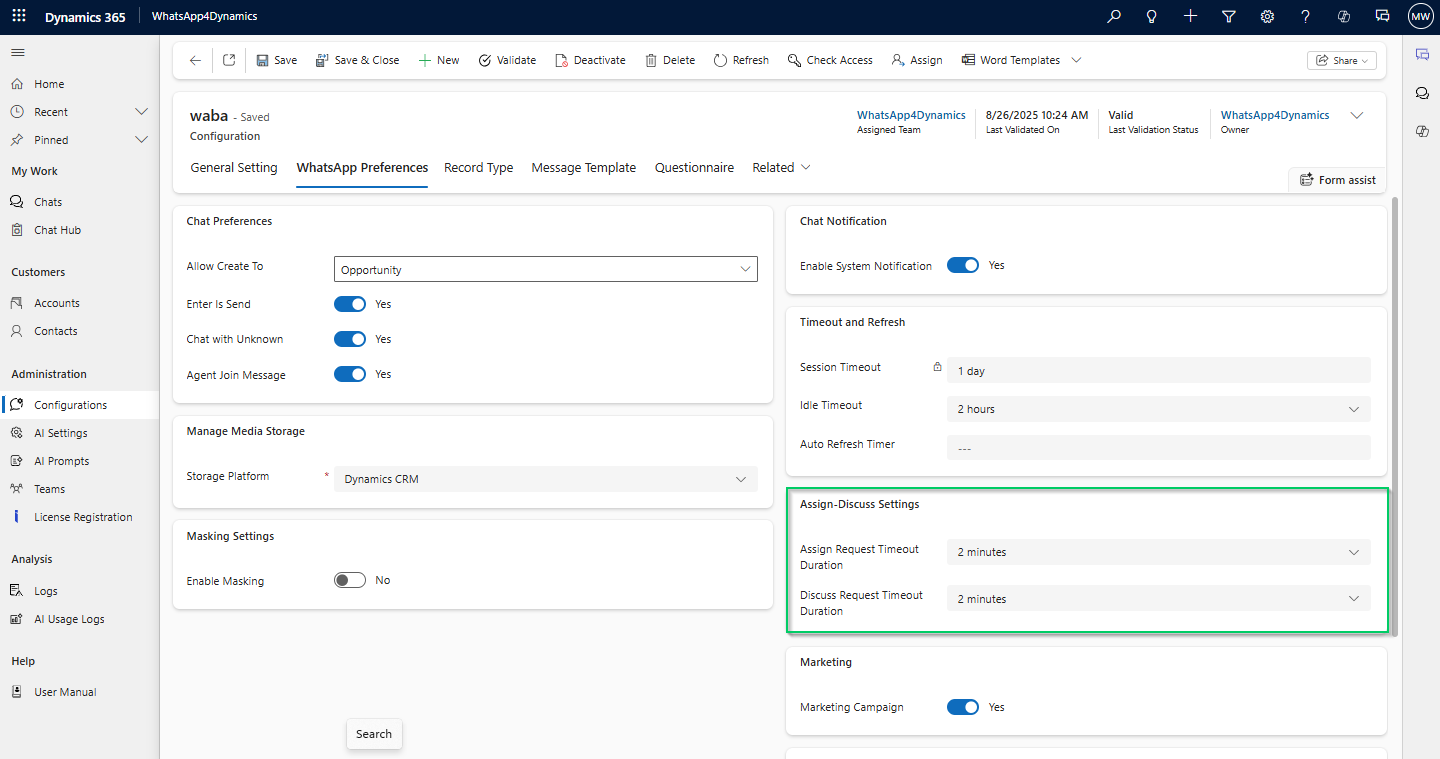Click the Save & Close button
Viewport: 1440px width, 759px height.
point(357,60)
